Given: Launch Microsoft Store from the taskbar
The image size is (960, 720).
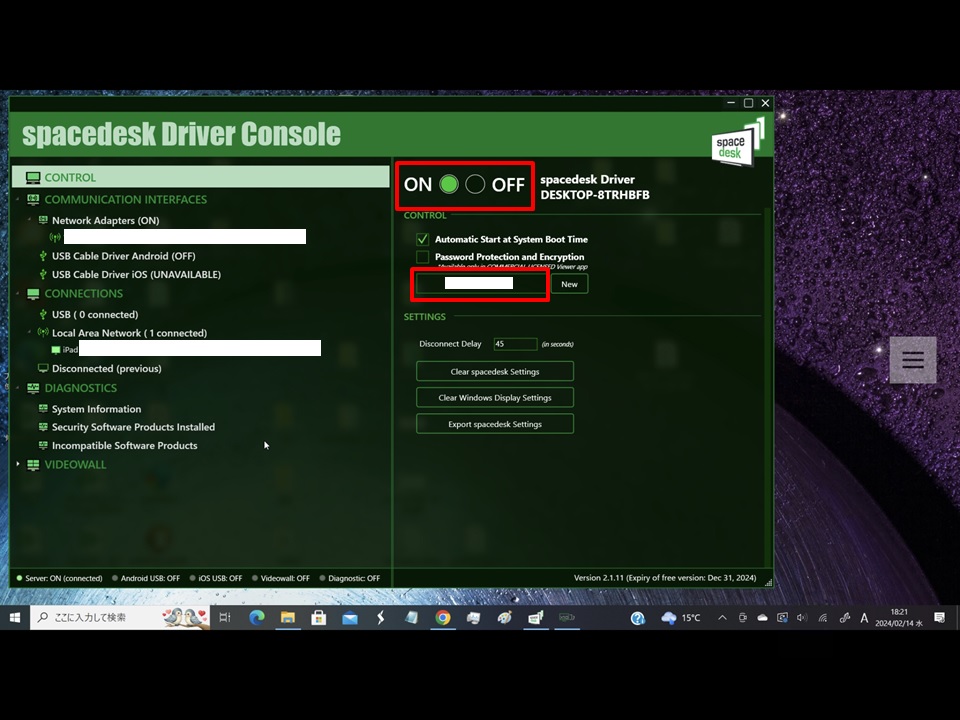Looking at the screenshot, I should [318, 618].
